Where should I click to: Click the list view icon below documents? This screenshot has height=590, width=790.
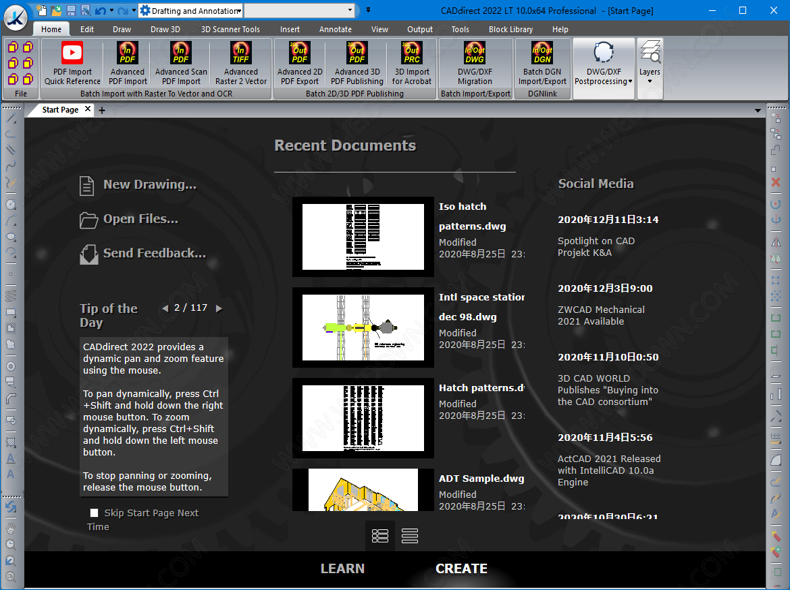410,536
